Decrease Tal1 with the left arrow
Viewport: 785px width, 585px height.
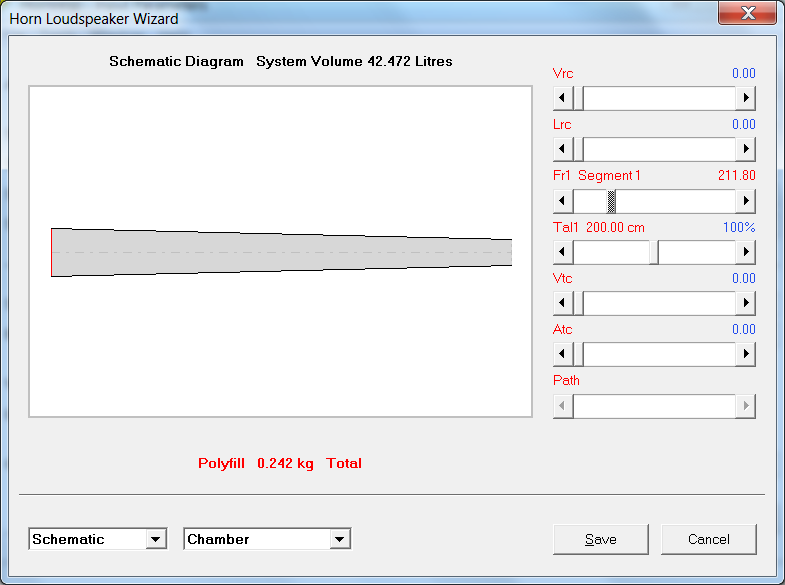[x=563, y=252]
